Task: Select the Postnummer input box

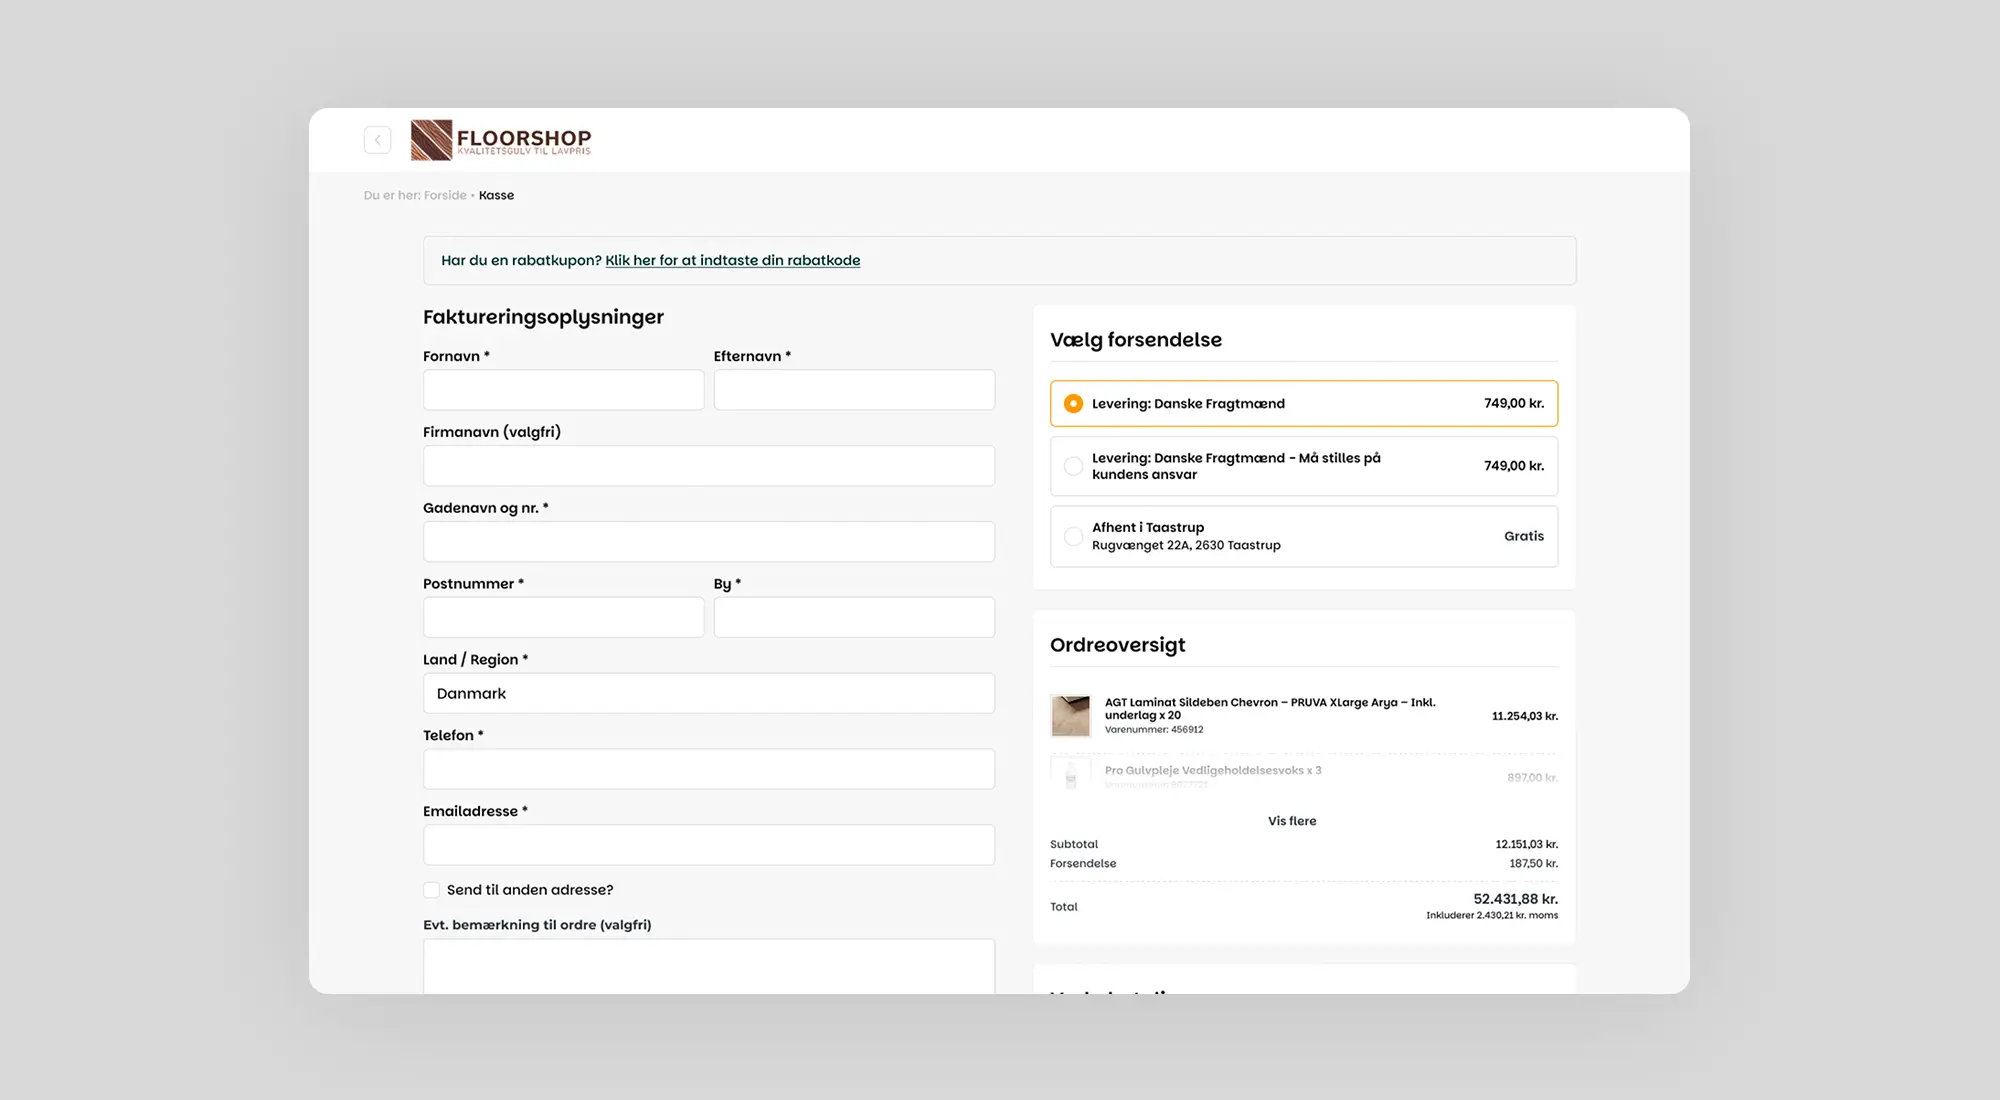Action: point(563,617)
